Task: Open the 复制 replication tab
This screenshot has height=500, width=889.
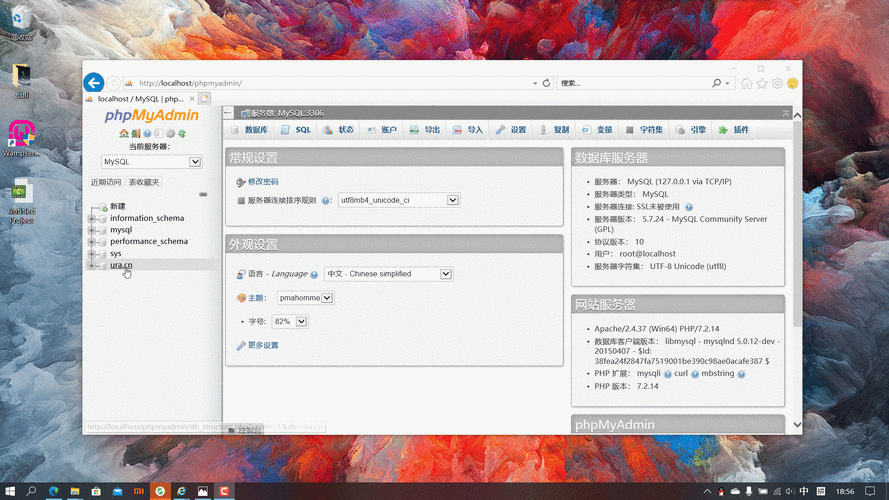Action: [554, 130]
